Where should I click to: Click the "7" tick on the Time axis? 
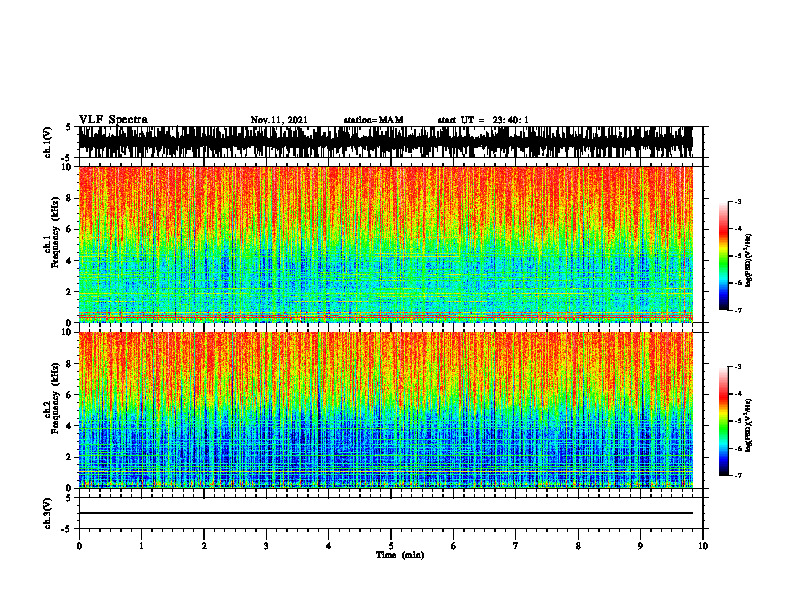516,546
